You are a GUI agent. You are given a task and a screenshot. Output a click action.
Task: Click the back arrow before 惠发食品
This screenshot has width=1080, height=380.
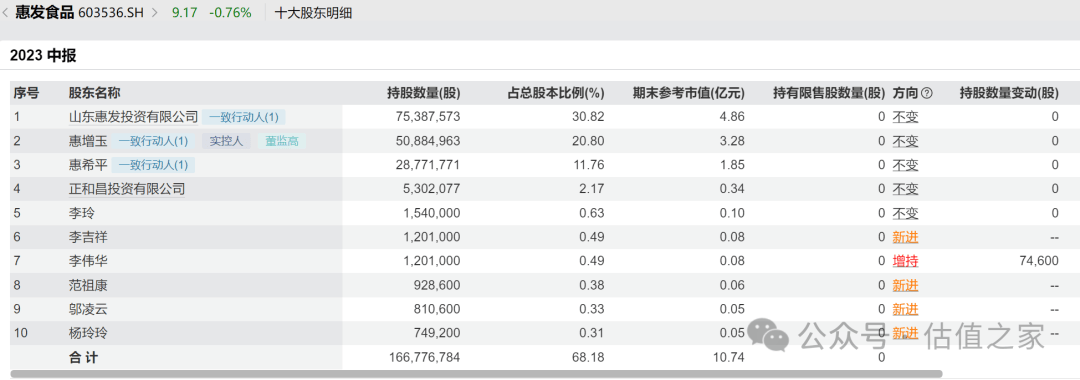pos(7,13)
